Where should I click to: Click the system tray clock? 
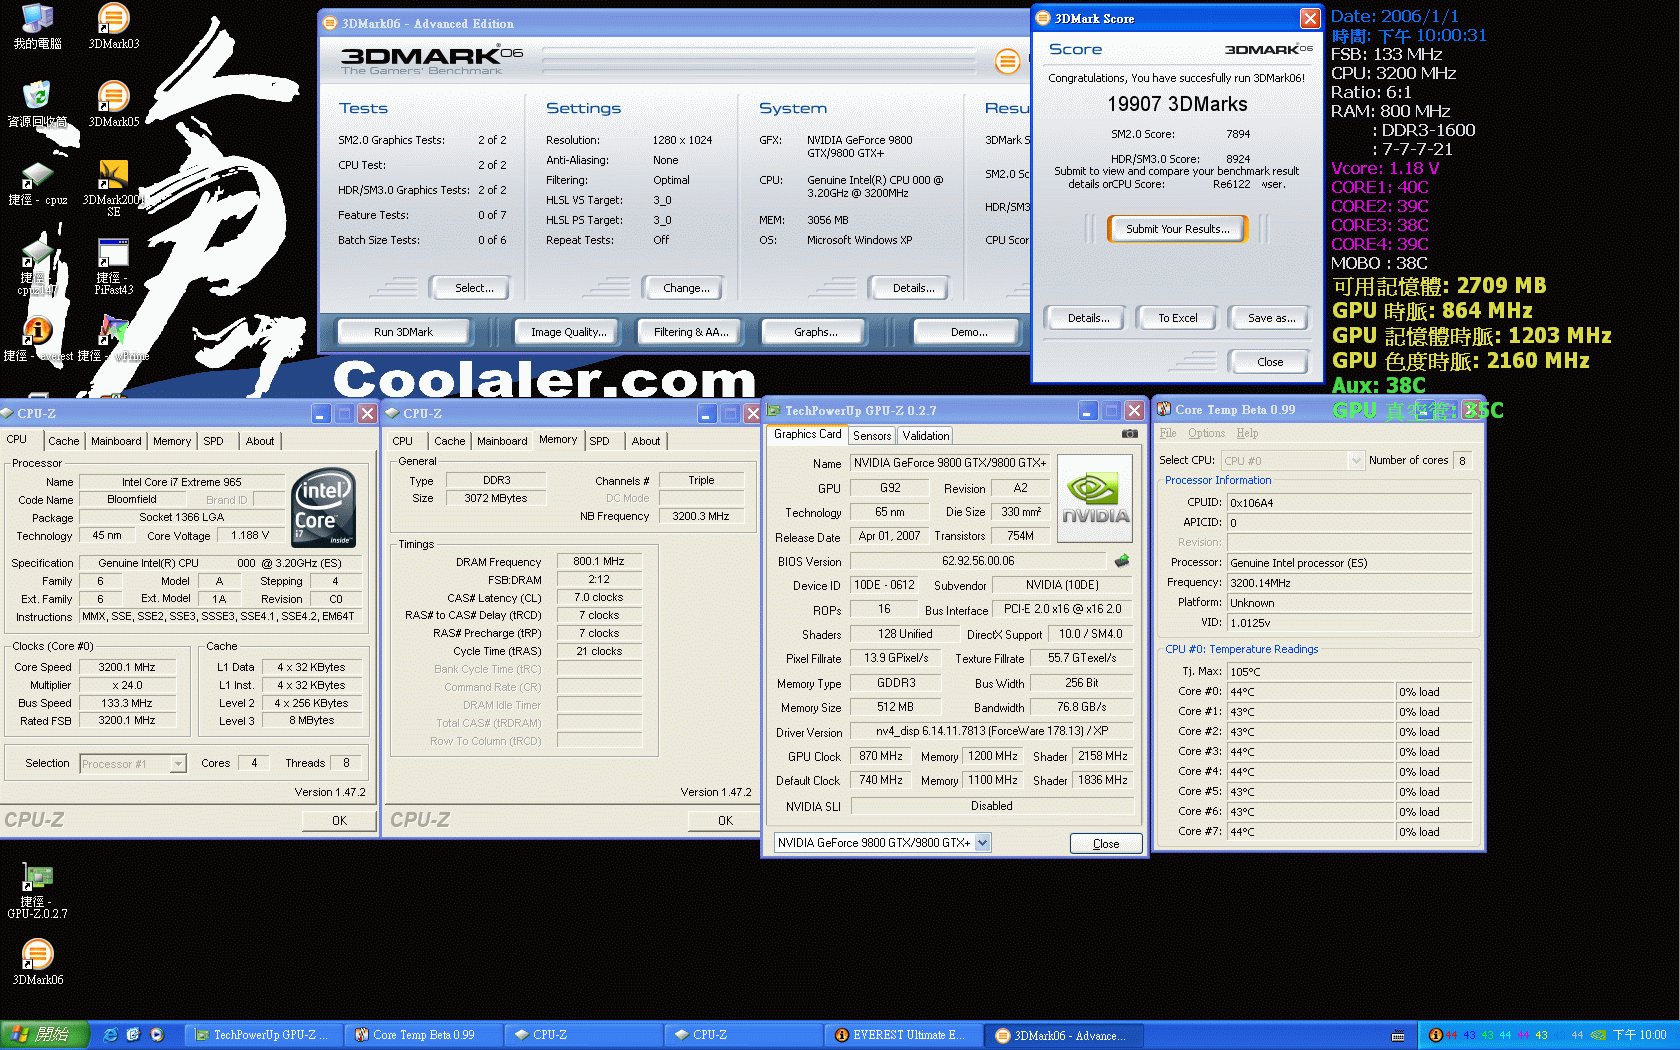(1640, 1035)
